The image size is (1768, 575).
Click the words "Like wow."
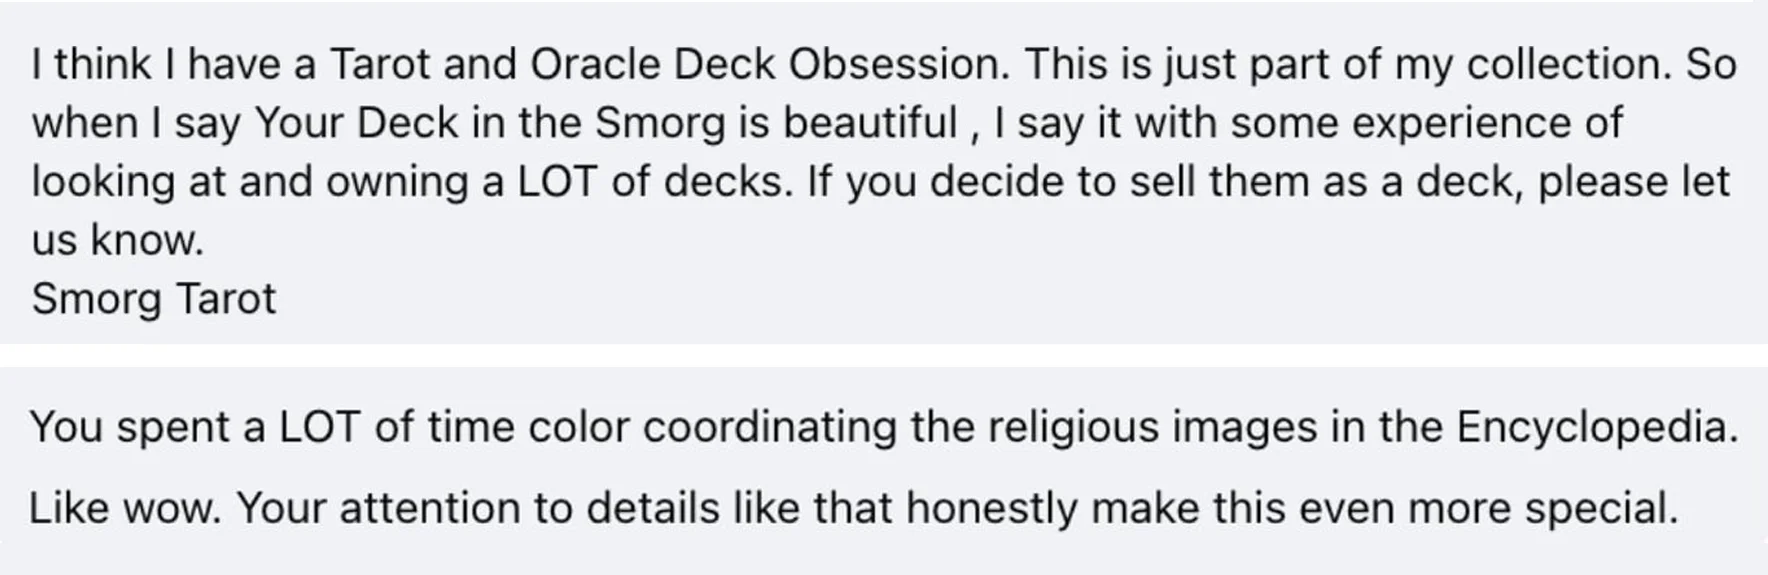124,508
